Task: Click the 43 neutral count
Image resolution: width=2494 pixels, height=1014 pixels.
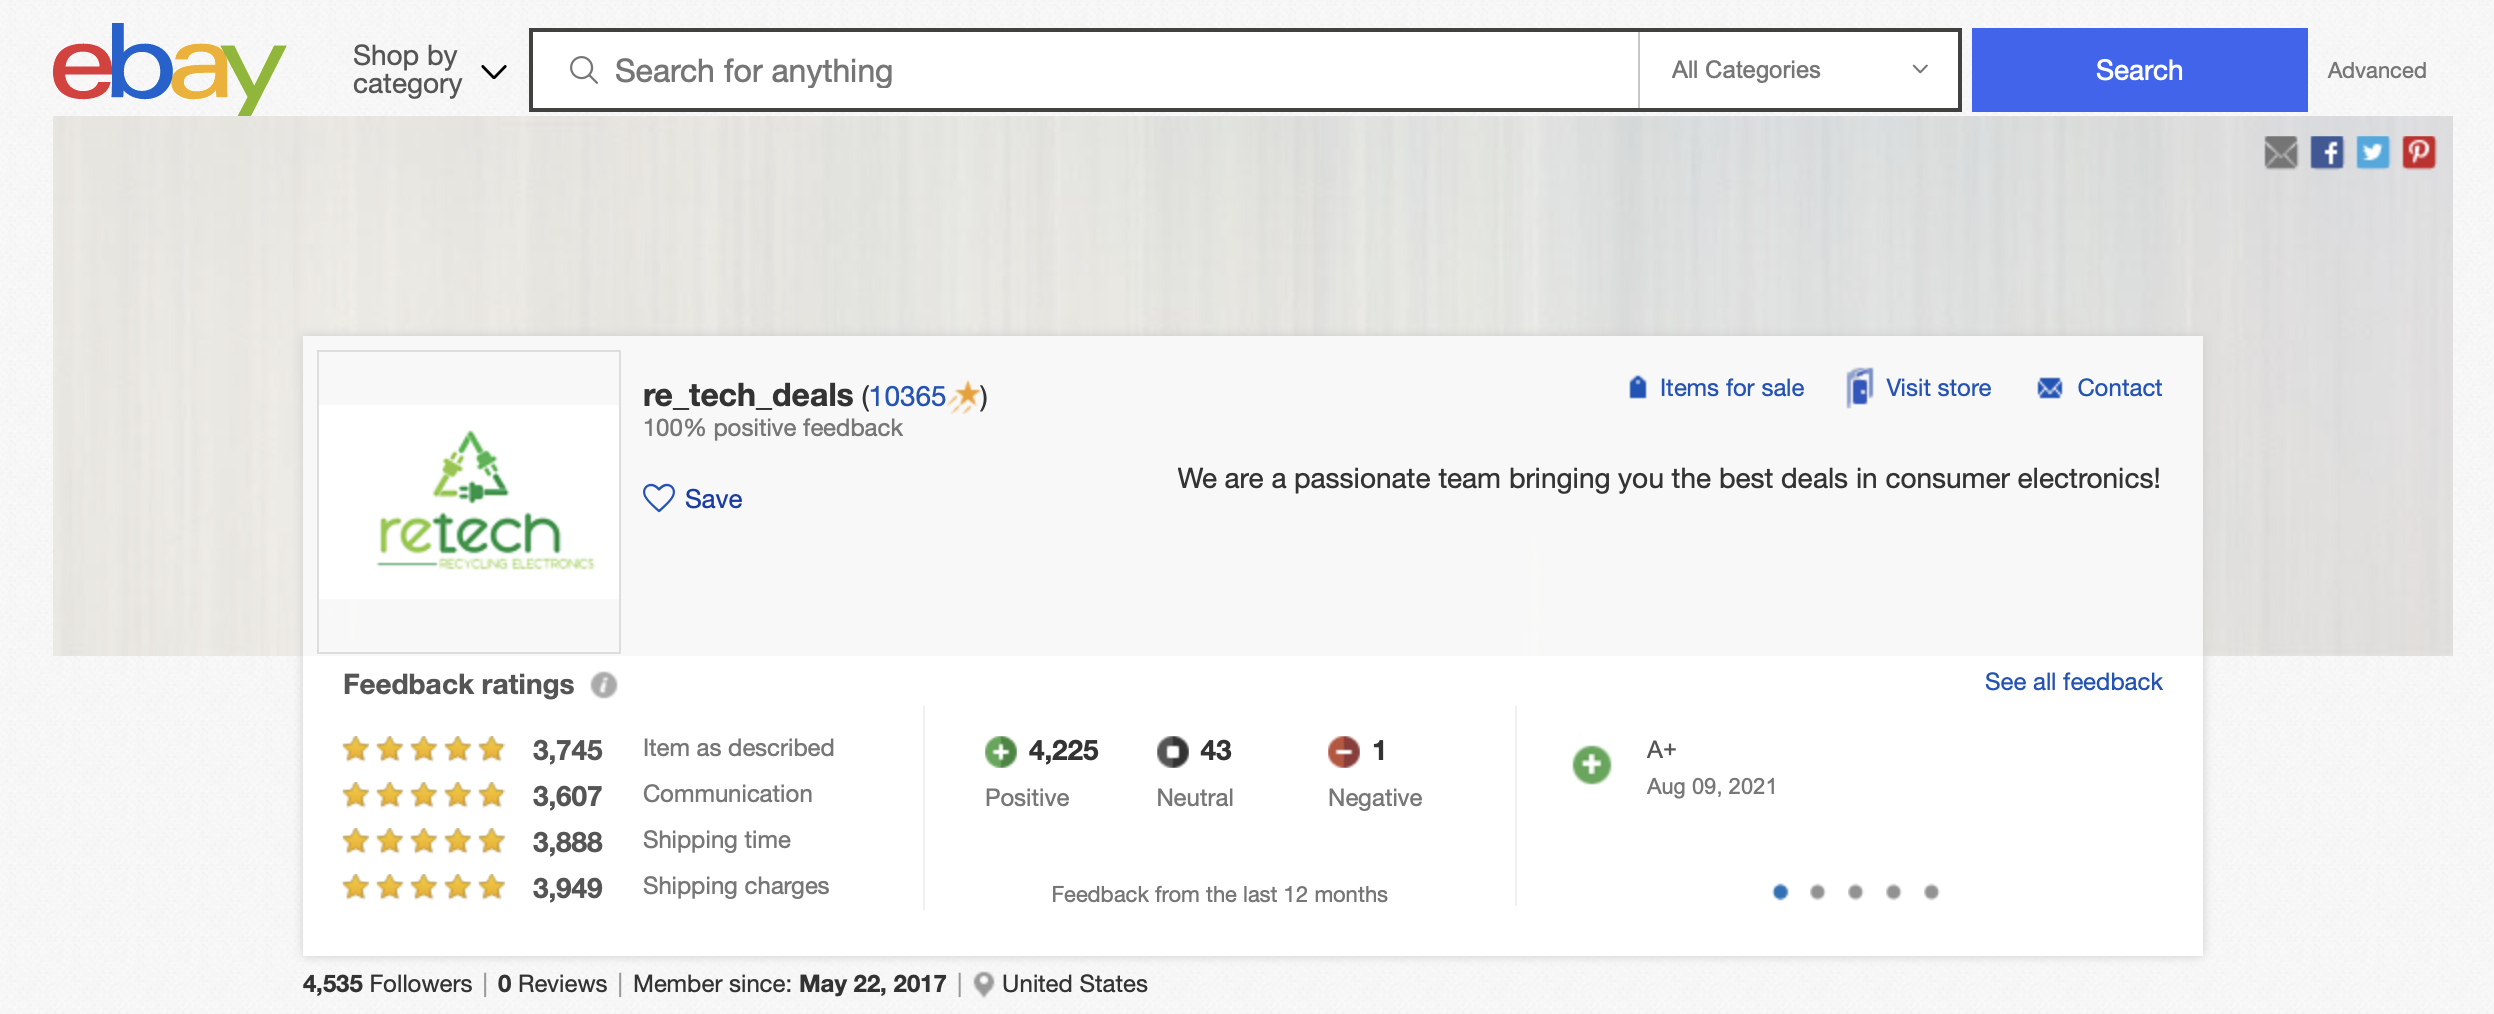Action: 1215,750
